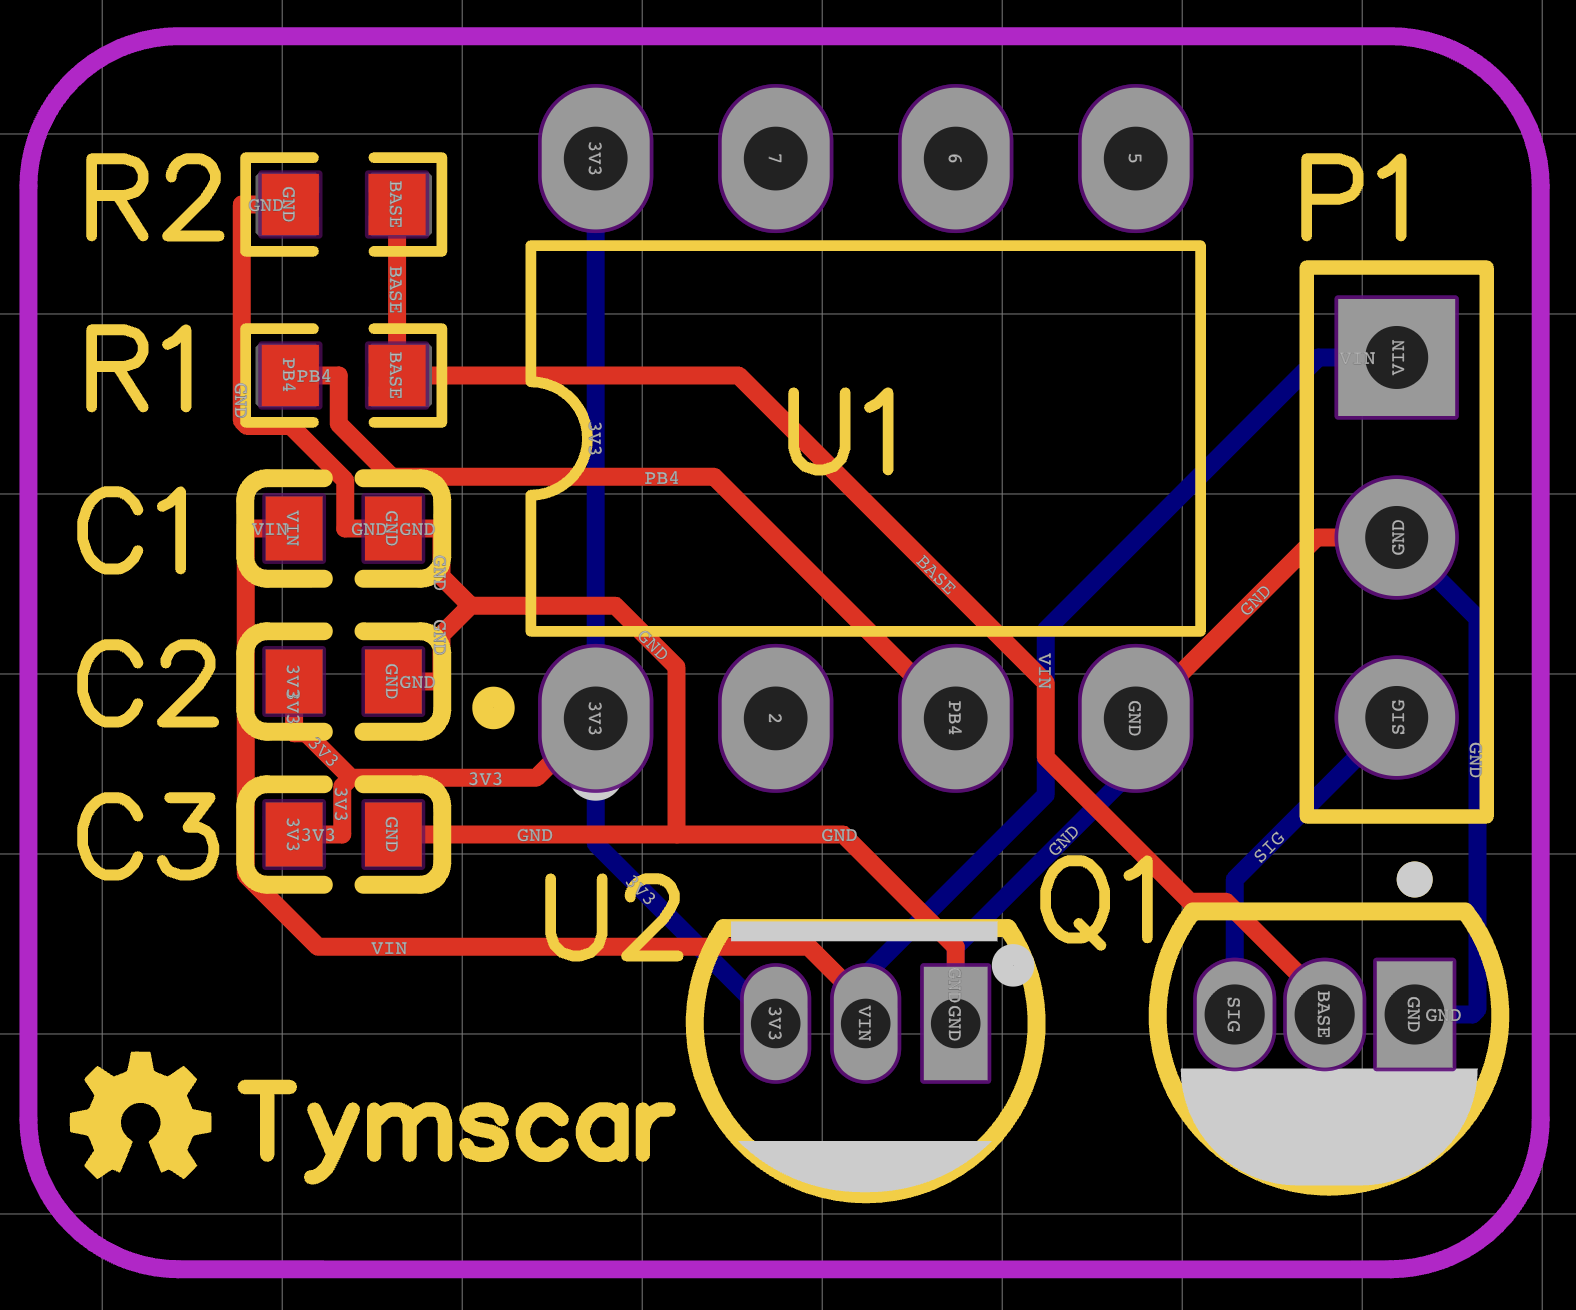
Task: Select the P1 silkscreen label
Action: click(1356, 197)
